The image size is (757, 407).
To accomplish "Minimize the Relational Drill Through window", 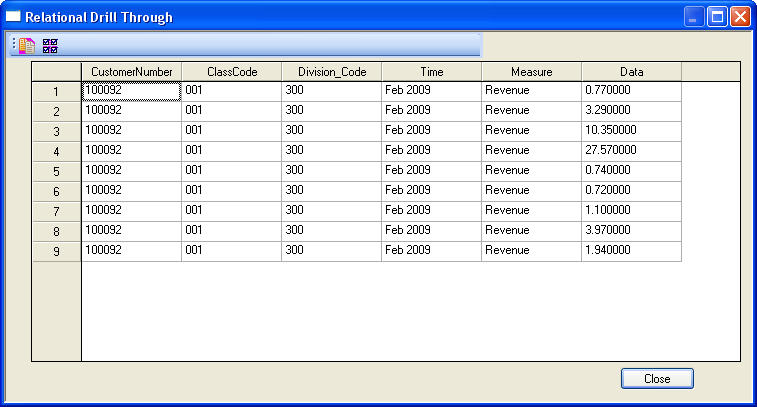I will click(694, 17).
